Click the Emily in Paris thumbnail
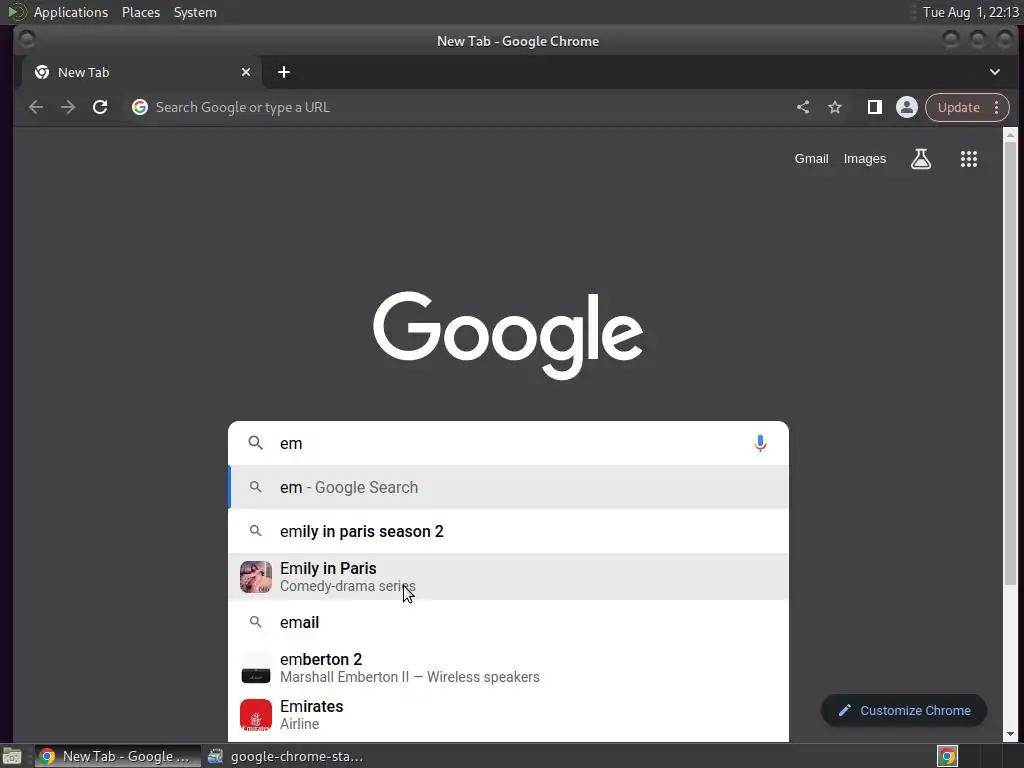 click(x=256, y=577)
